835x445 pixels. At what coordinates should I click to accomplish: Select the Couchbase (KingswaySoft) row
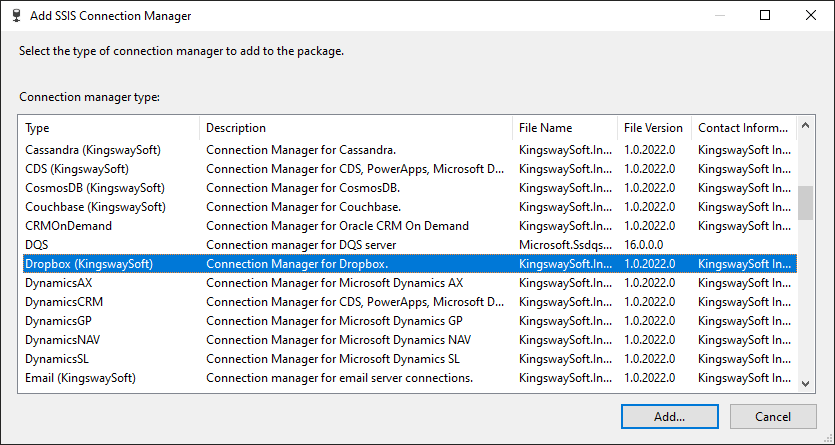pos(410,207)
